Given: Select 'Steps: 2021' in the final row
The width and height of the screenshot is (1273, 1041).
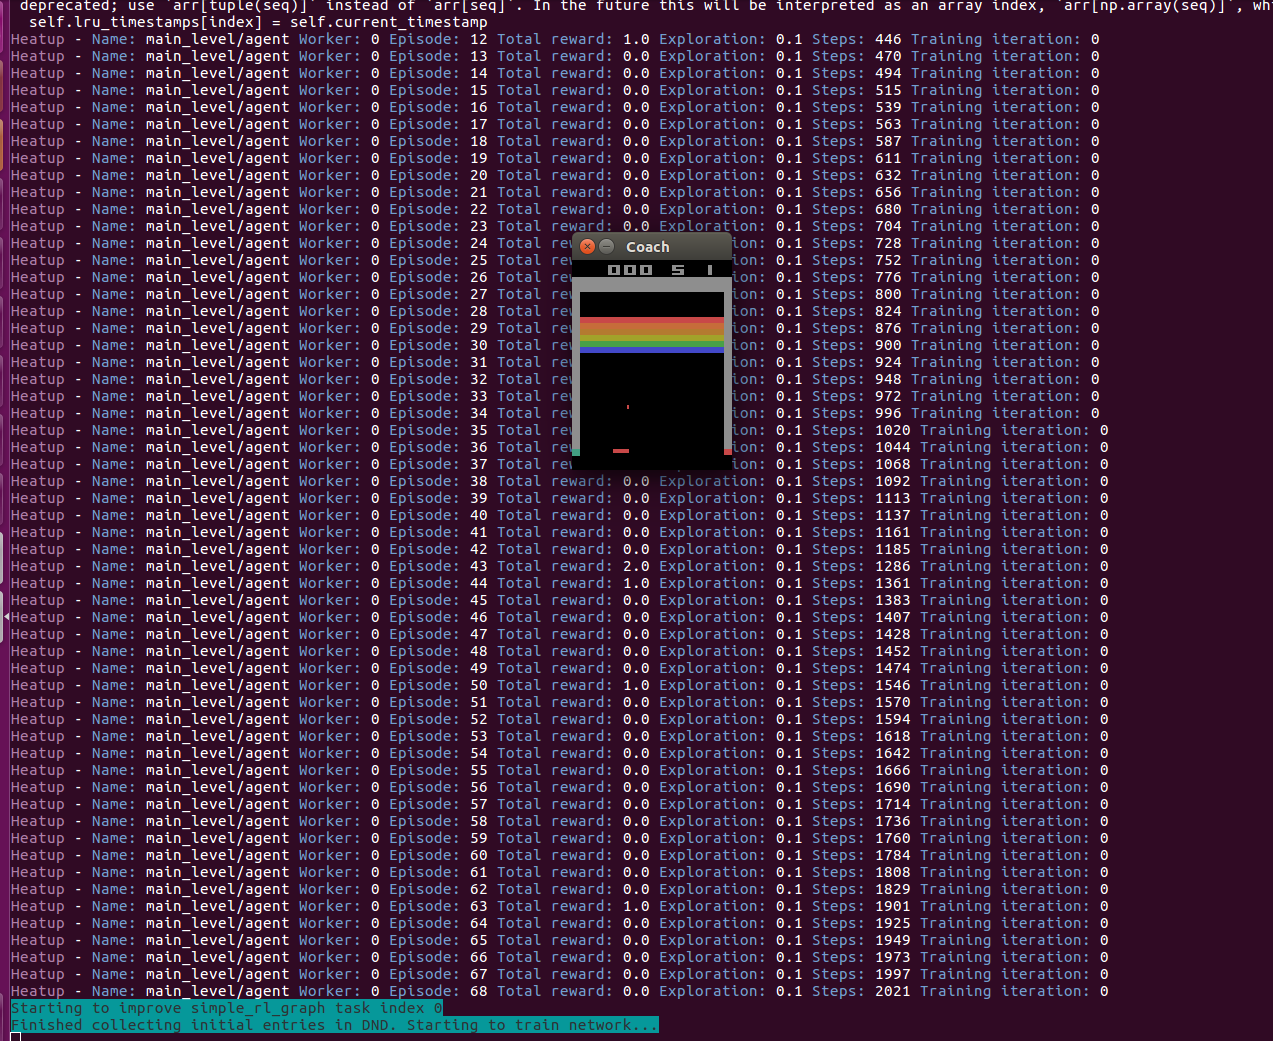Looking at the screenshot, I should click(x=861, y=991).
